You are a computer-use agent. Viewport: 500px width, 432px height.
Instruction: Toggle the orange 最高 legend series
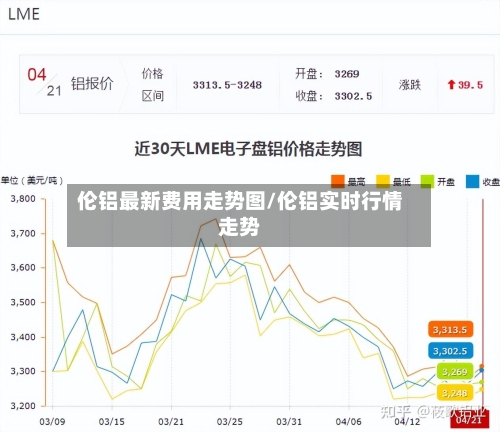(348, 182)
